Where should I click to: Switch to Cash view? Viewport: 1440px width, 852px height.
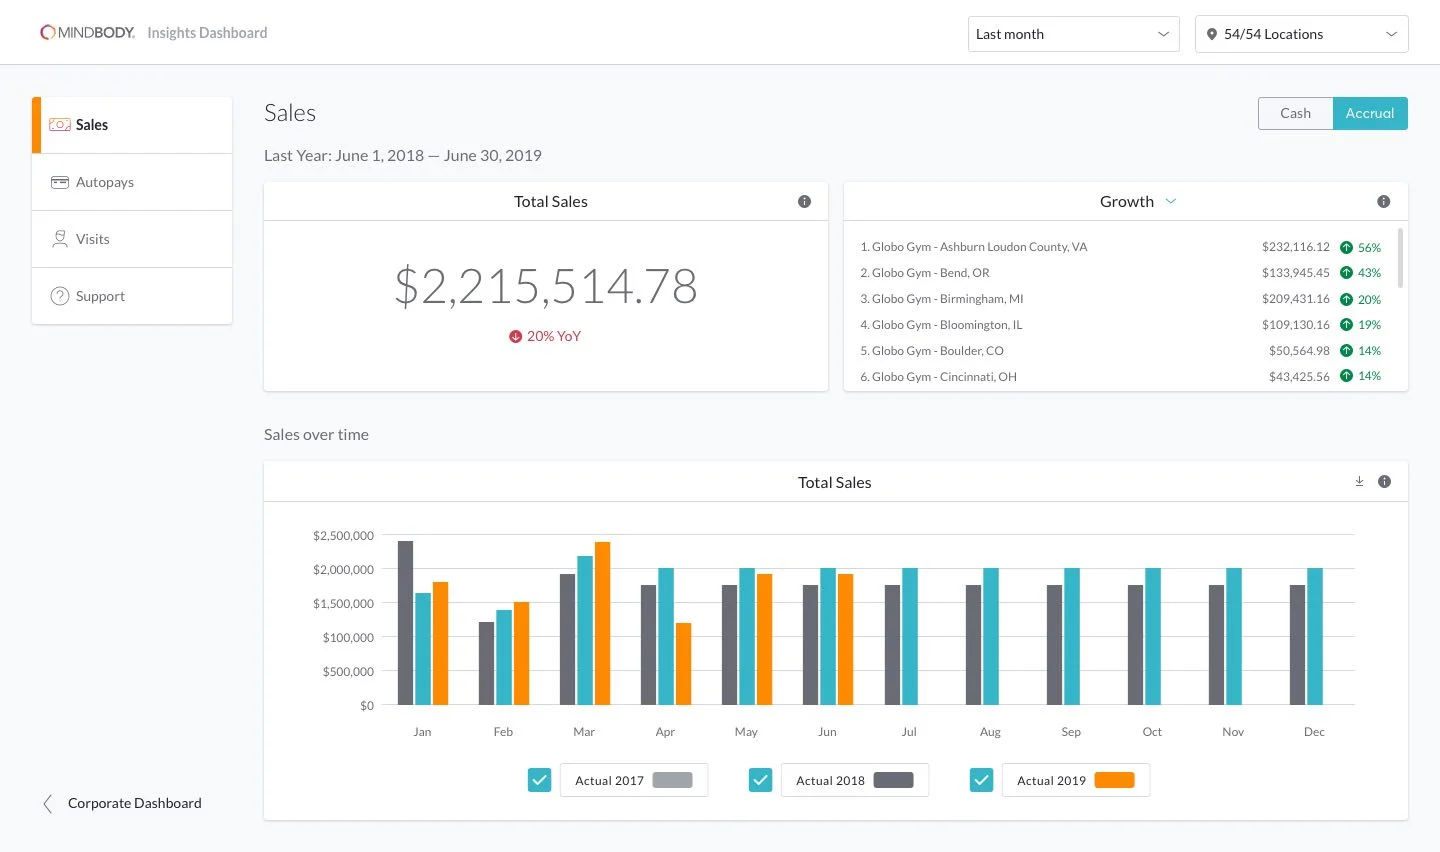[1295, 113]
